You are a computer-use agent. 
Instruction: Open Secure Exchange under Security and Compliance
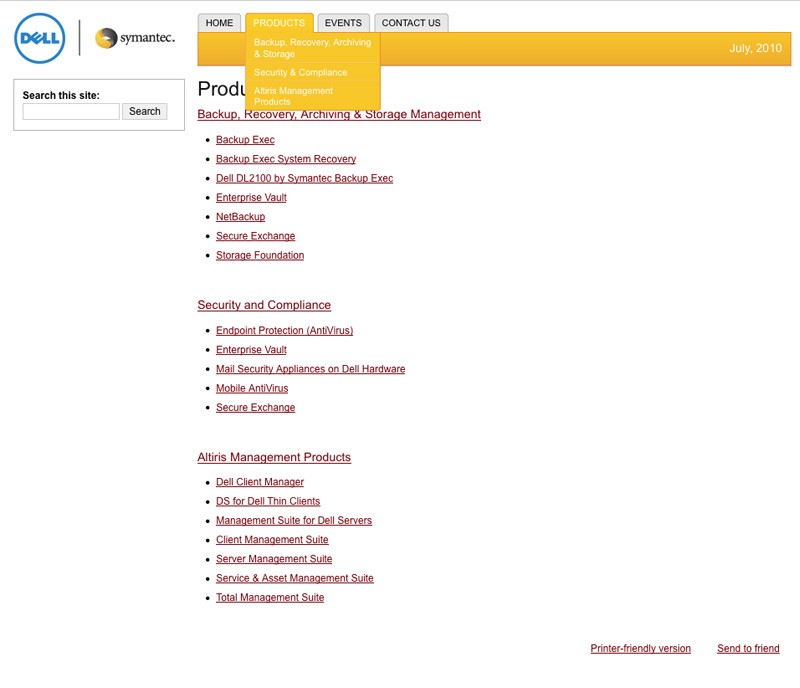(x=256, y=408)
